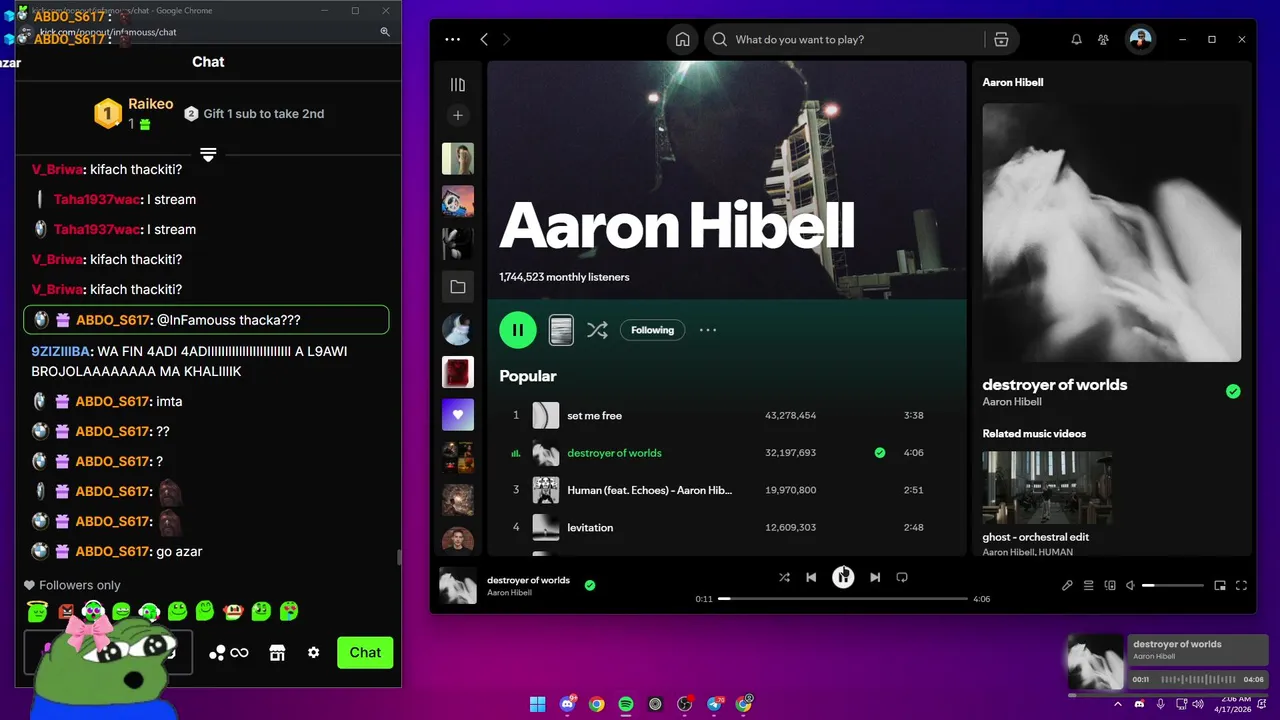
Task: Open the folder icon in Spotify sidebar
Action: point(458,287)
